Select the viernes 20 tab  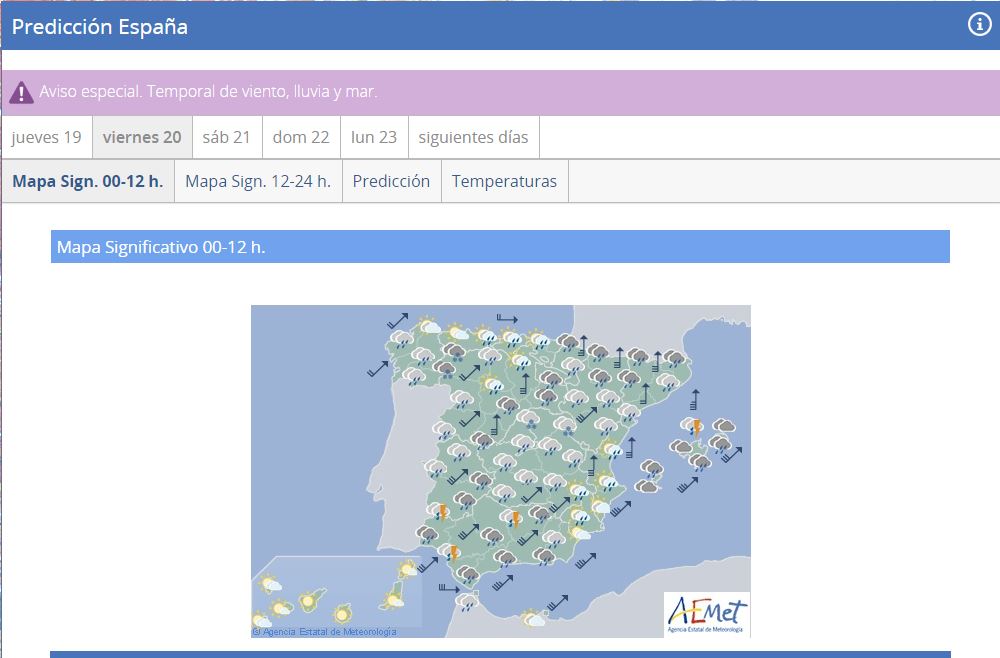pyautogui.click(x=142, y=137)
